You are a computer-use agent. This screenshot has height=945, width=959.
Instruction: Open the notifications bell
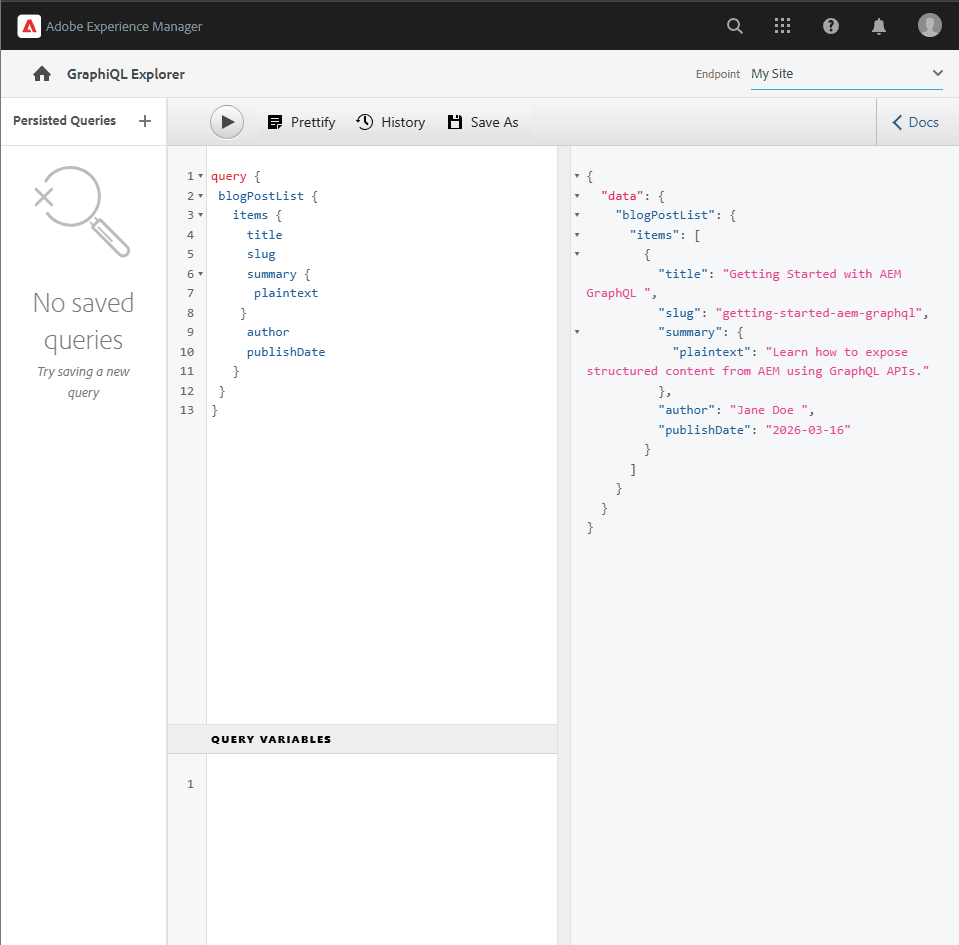879,26
